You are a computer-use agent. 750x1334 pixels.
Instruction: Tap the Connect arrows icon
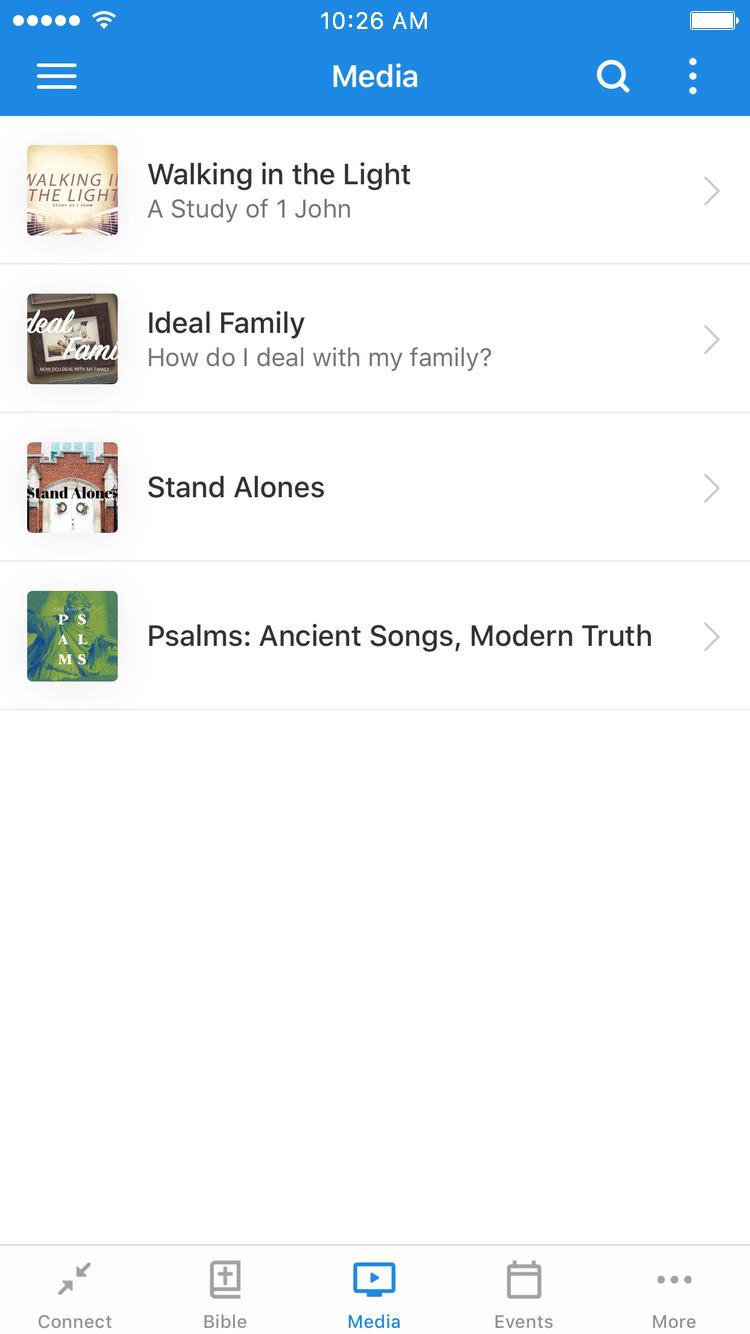pyautogui.click(x=75, y=1279)
